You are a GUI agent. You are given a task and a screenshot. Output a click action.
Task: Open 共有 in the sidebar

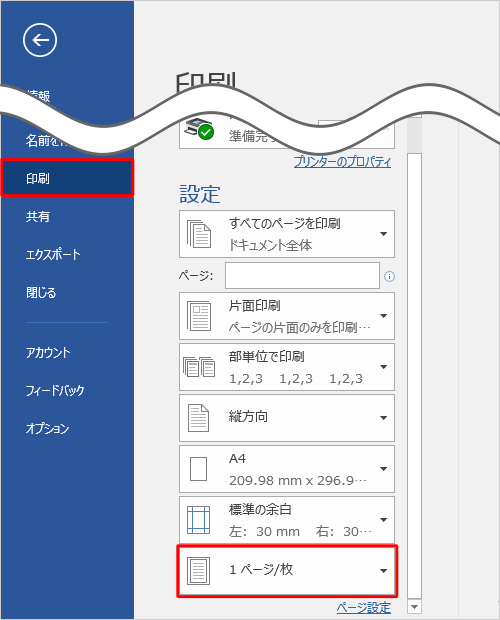point(38,216)
